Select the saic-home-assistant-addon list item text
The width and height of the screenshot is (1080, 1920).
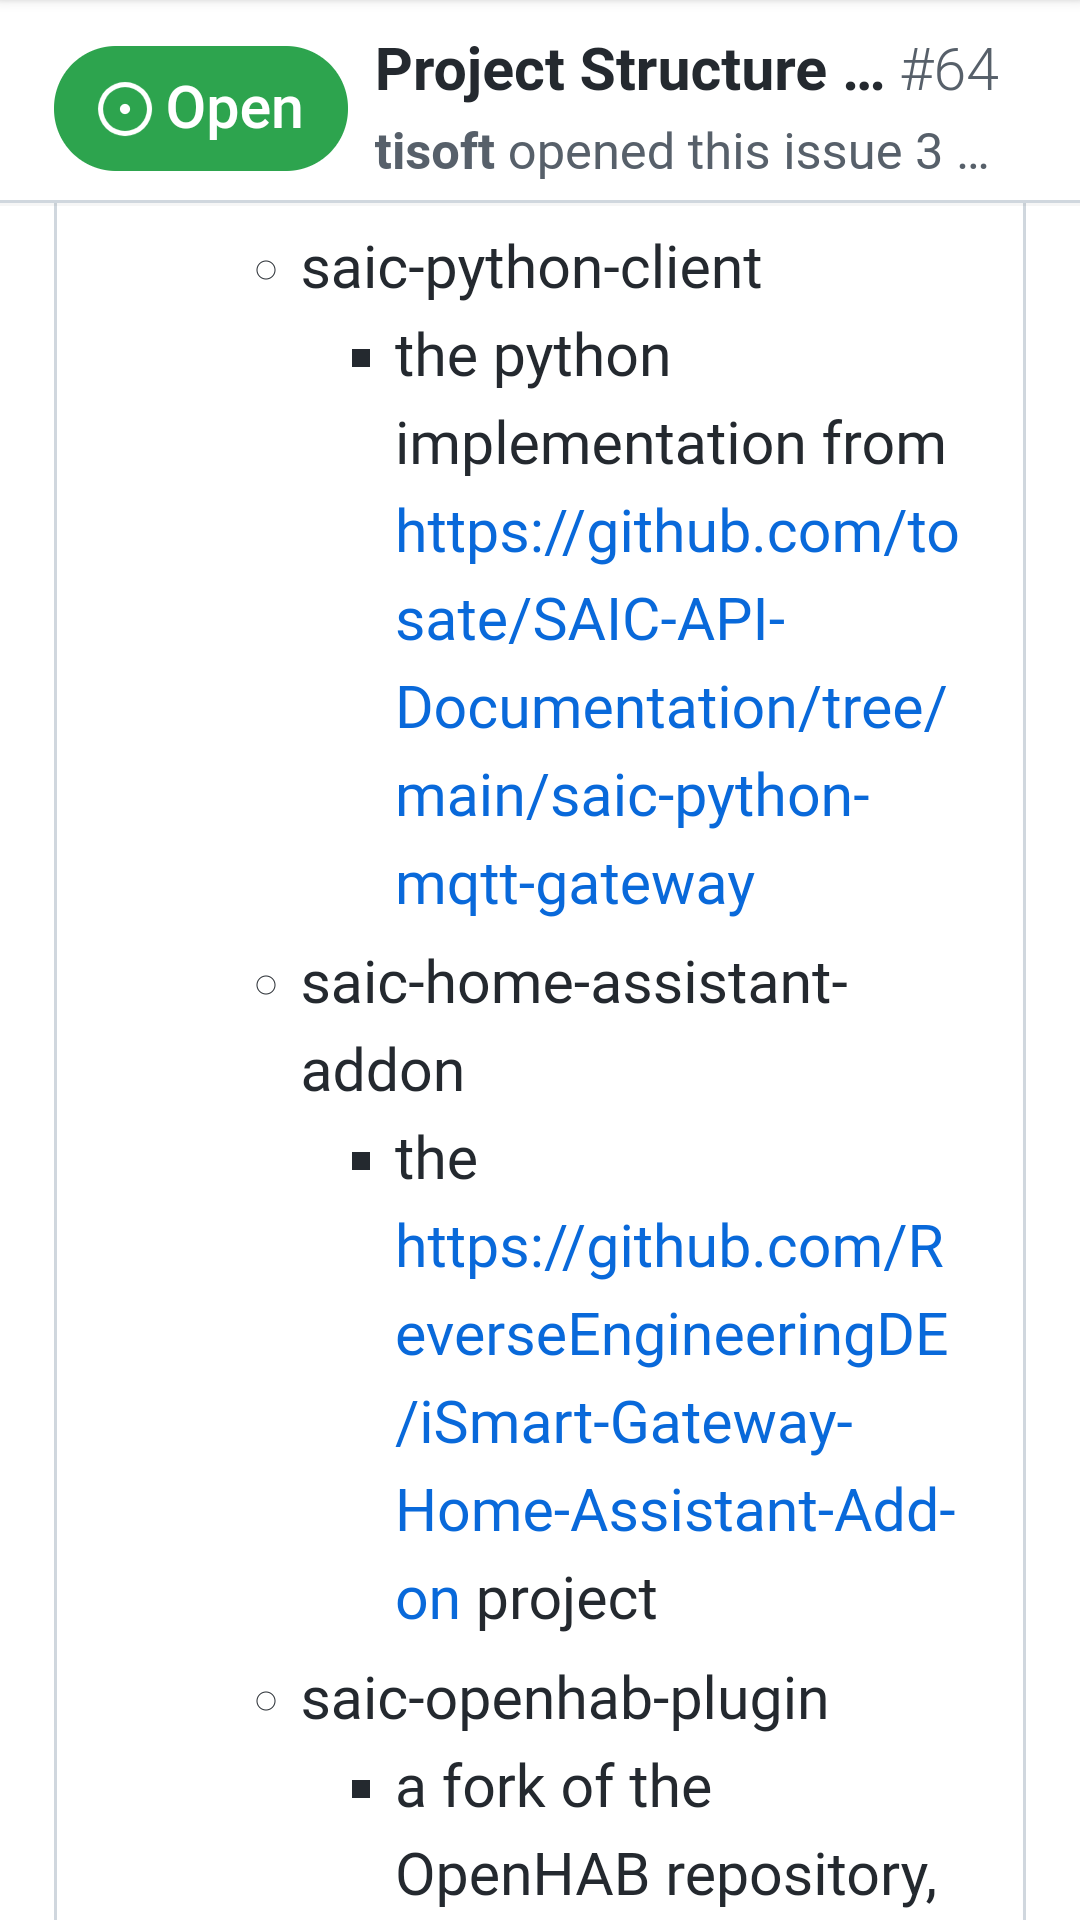[574, 986]
